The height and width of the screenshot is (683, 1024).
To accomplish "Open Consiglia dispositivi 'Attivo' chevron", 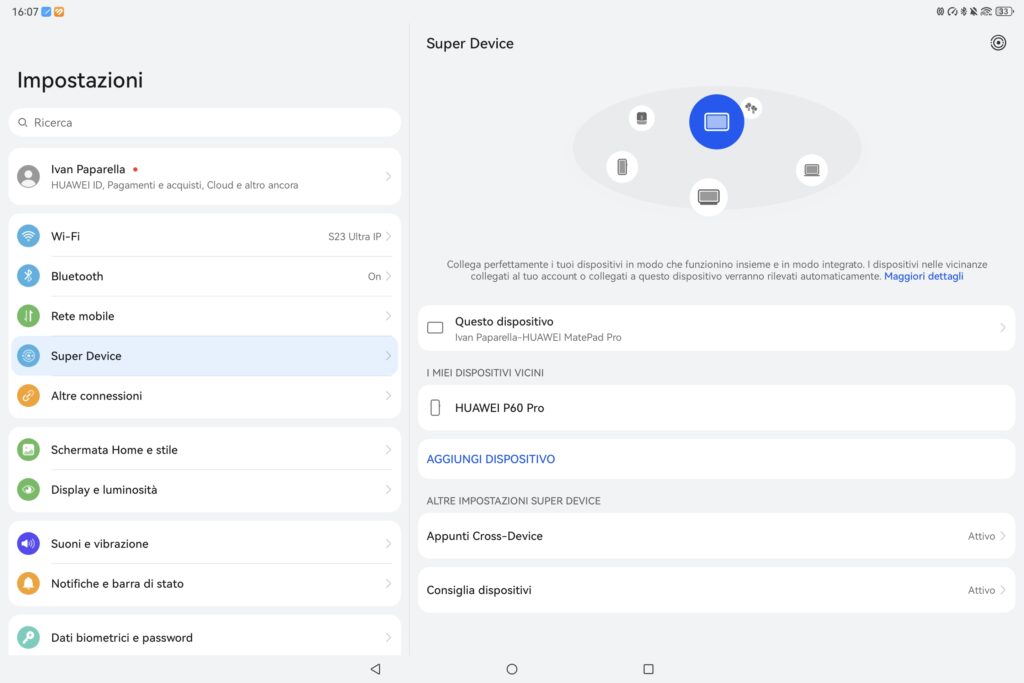I will click(x=1002, y=590).
